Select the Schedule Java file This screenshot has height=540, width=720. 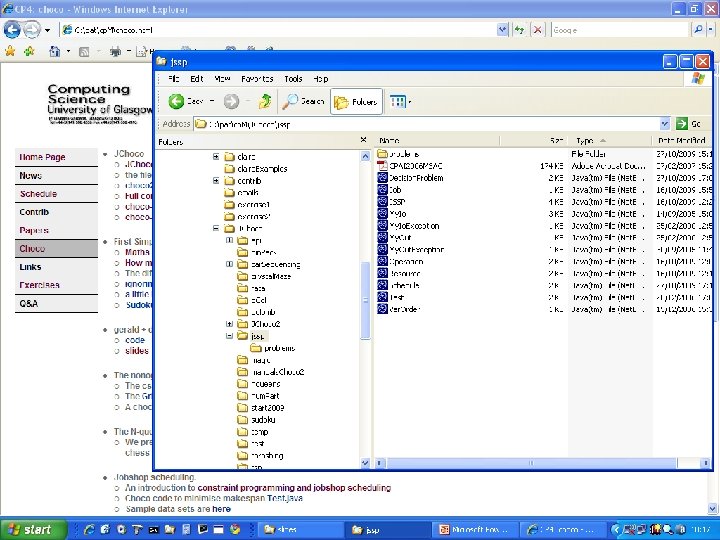coord(399,285)
